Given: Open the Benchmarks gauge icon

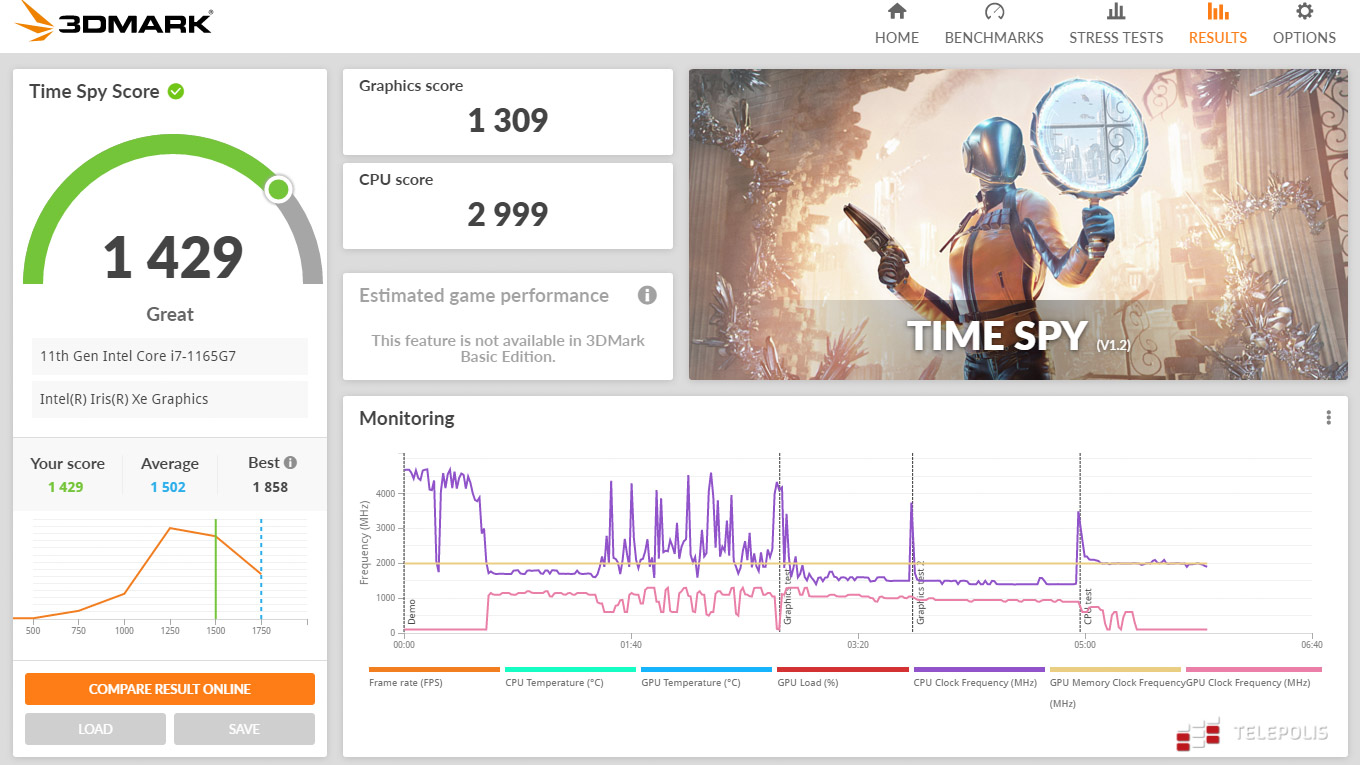Looking at the screenshot, I should (994, 12).
